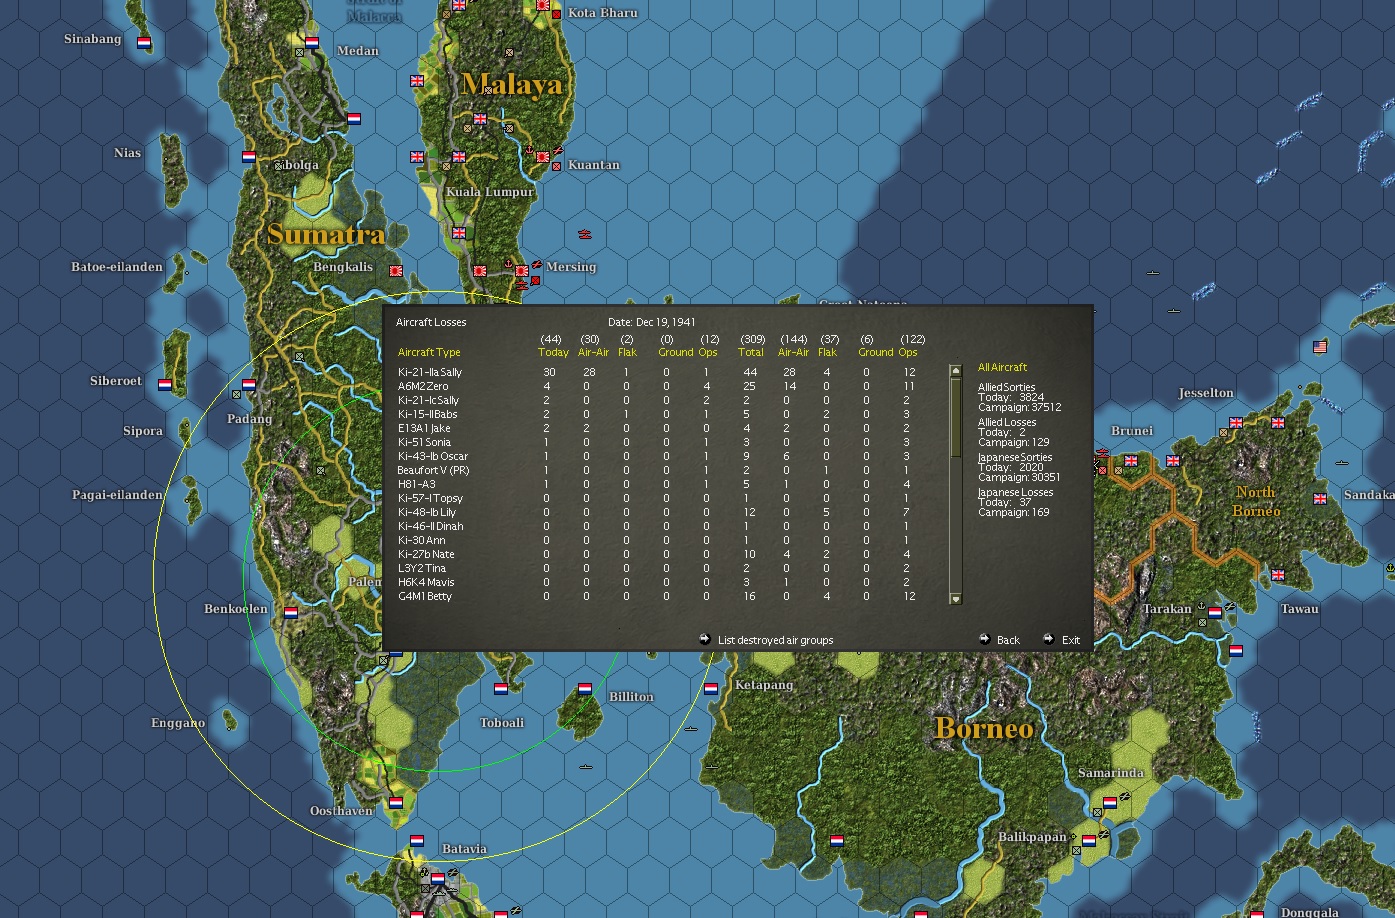The height and width of the screenshot is (918, 1395).
Task: Click the British flag base at Brunei
Action: [1131, 461]
